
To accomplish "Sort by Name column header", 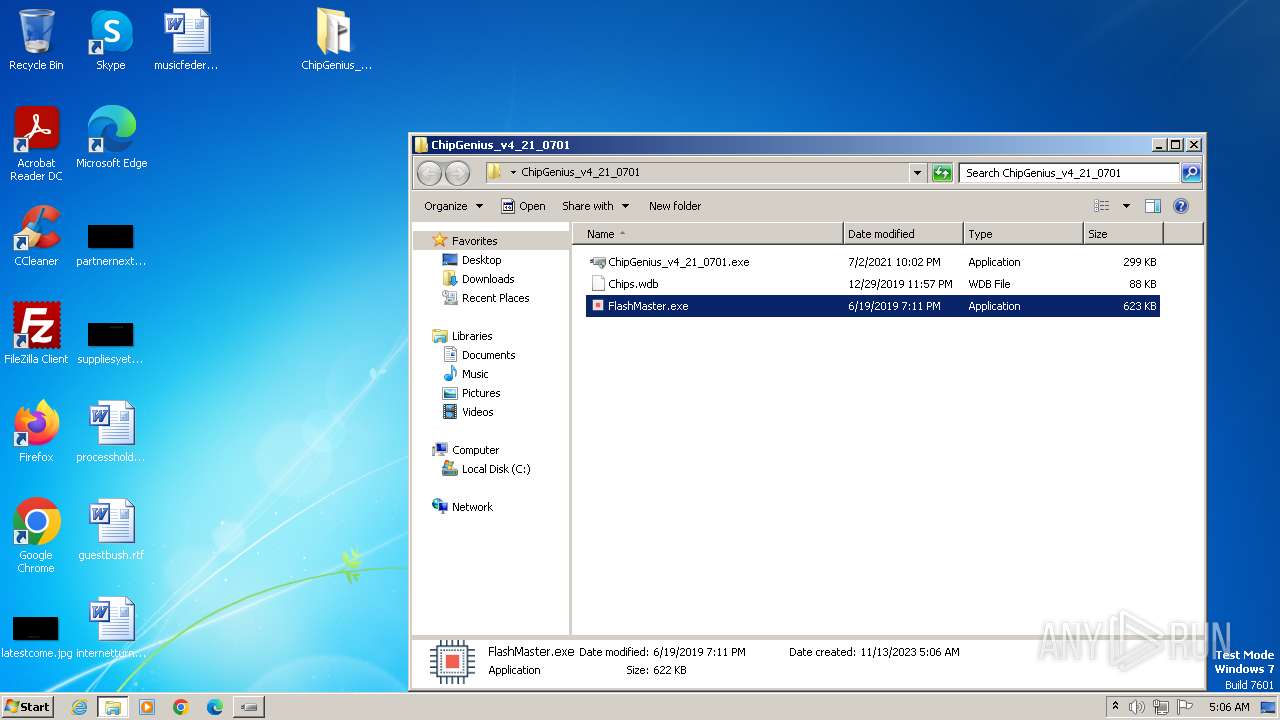I will click(708, 234).
